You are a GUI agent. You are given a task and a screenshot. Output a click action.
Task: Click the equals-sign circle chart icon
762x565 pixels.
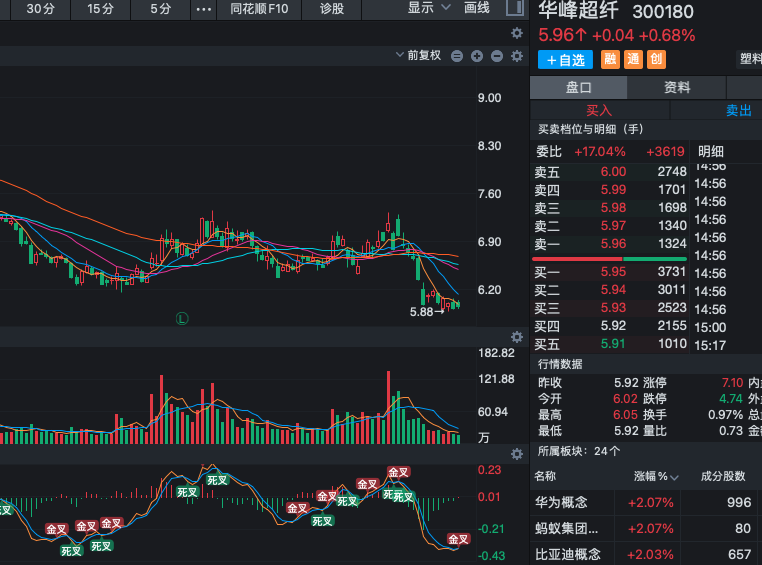click(457, 56)
